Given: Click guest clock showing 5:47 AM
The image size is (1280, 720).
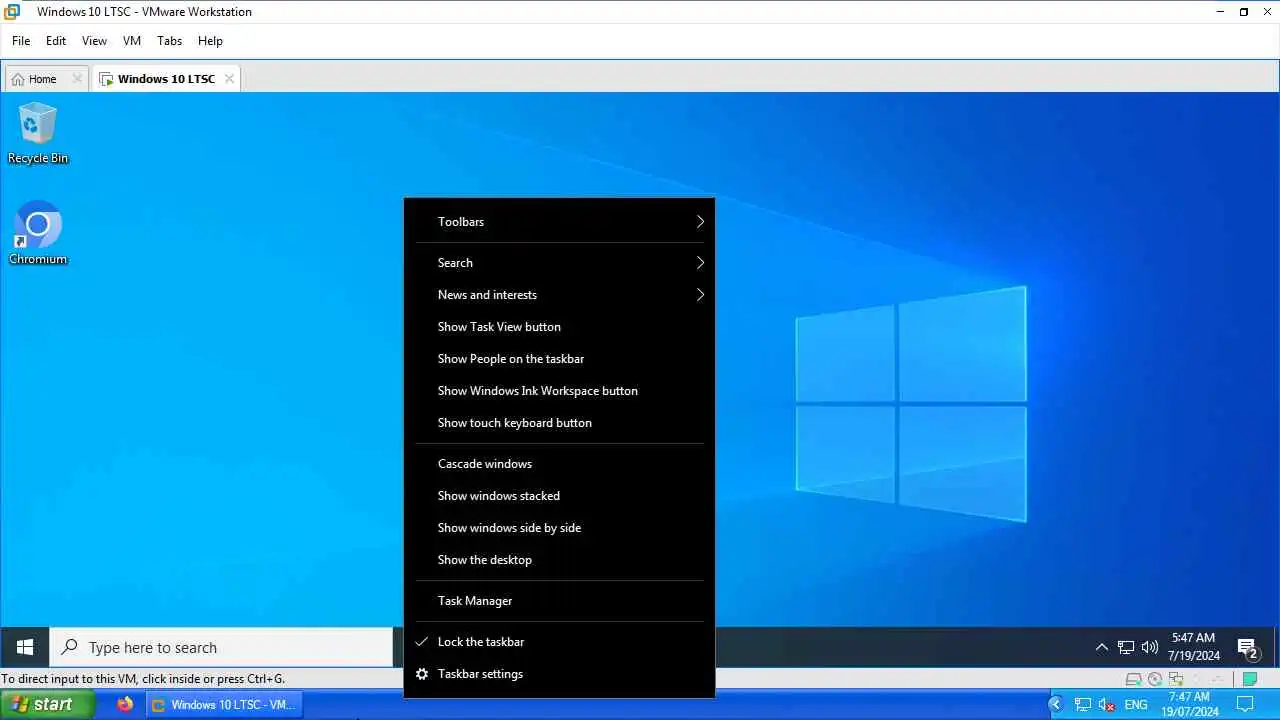Looking at the screenshot, I should (1193, 647).
